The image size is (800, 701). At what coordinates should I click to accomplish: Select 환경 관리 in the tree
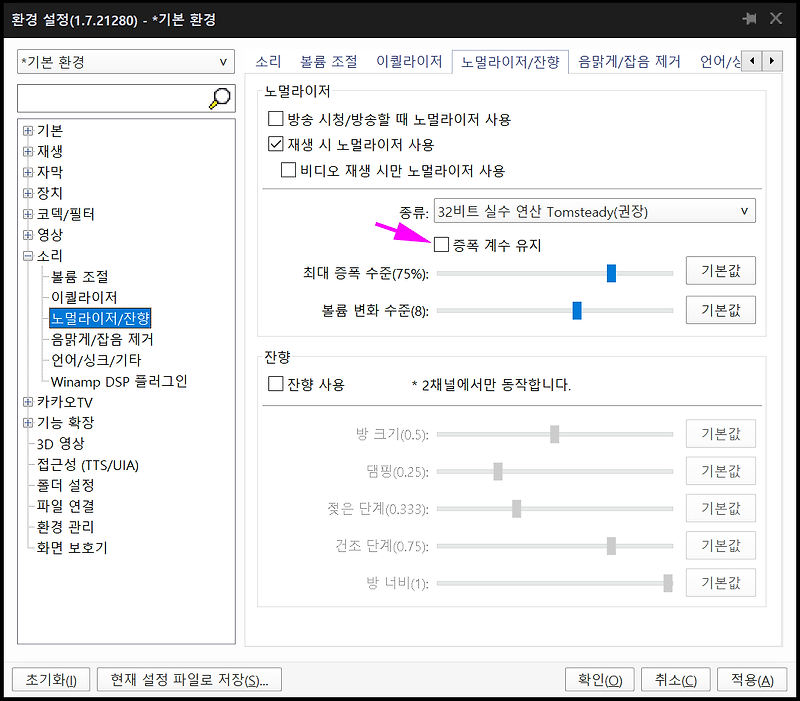click(x=65, y=527)
